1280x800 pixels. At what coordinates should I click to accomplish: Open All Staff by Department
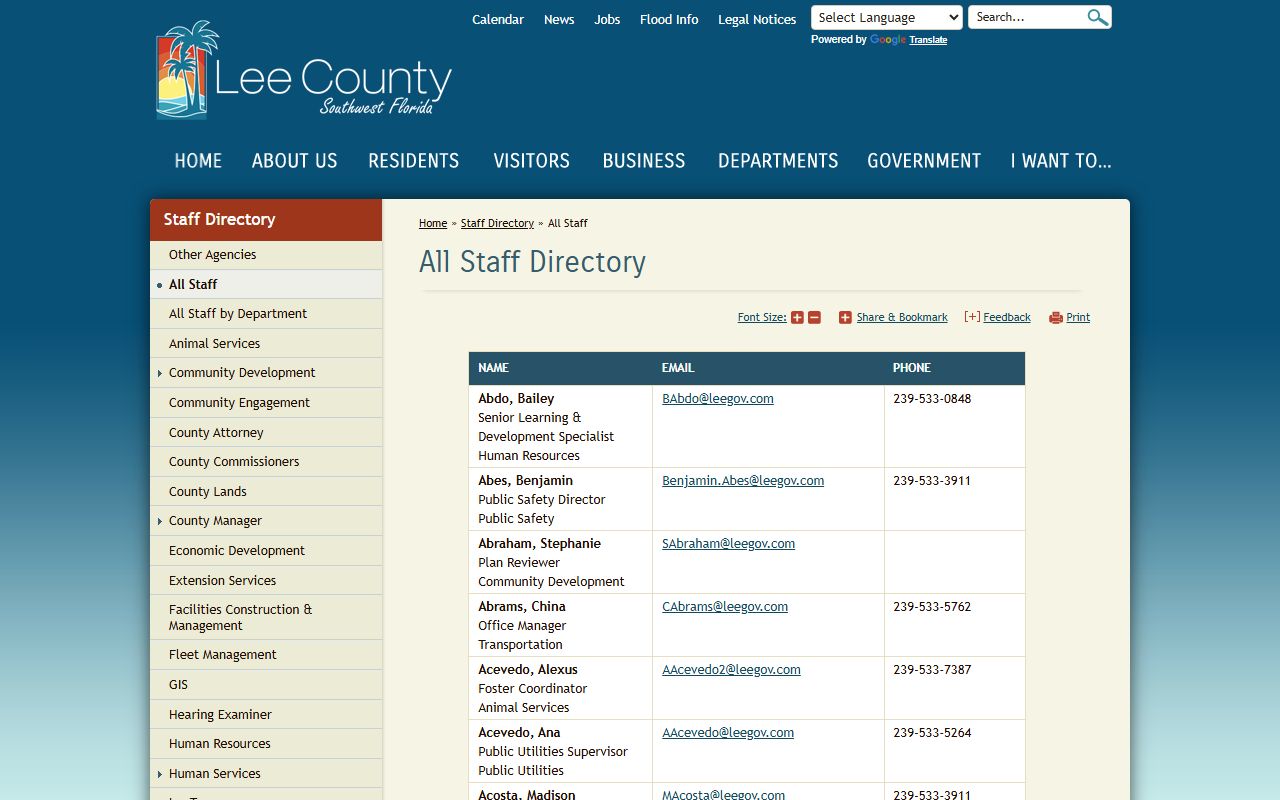pyautogui.click(x=266, y=314)
